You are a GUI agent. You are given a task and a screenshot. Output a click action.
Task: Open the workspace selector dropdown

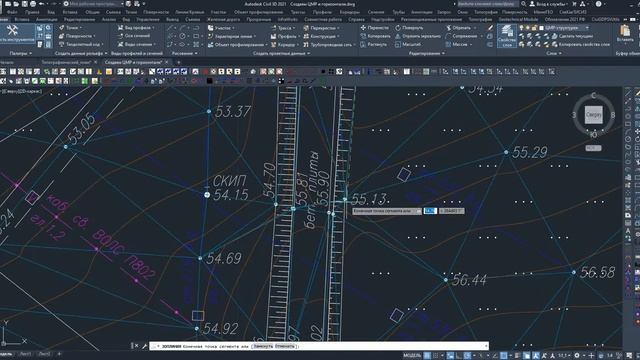tap(94, 4)
